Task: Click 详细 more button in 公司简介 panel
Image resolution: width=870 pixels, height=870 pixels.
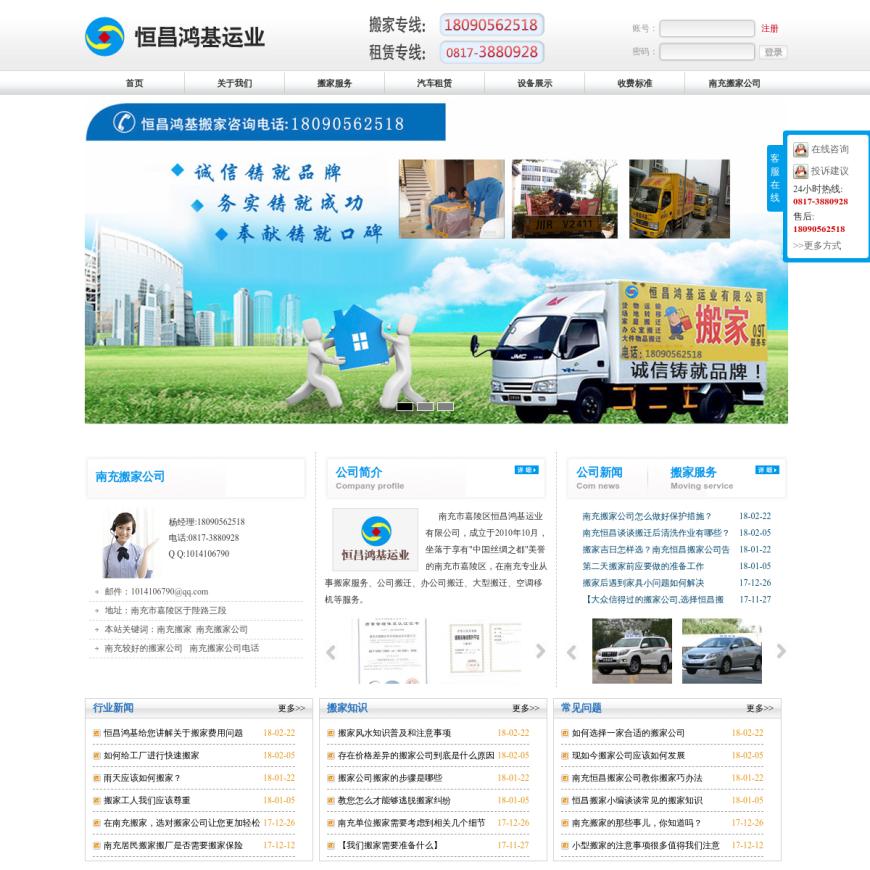Action: [x=527, y=470]
